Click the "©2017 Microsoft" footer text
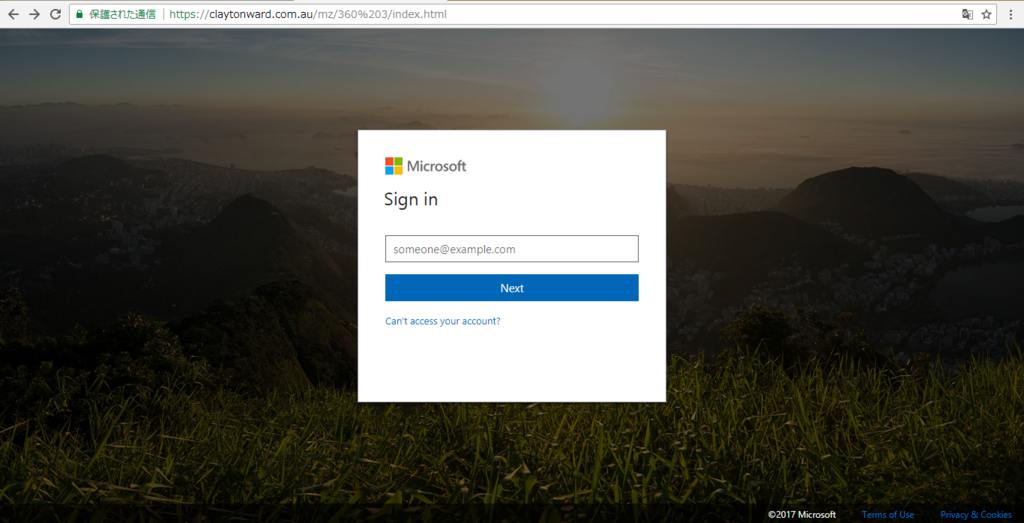This screenshot has width=1024, height=523. pos(801,515)
